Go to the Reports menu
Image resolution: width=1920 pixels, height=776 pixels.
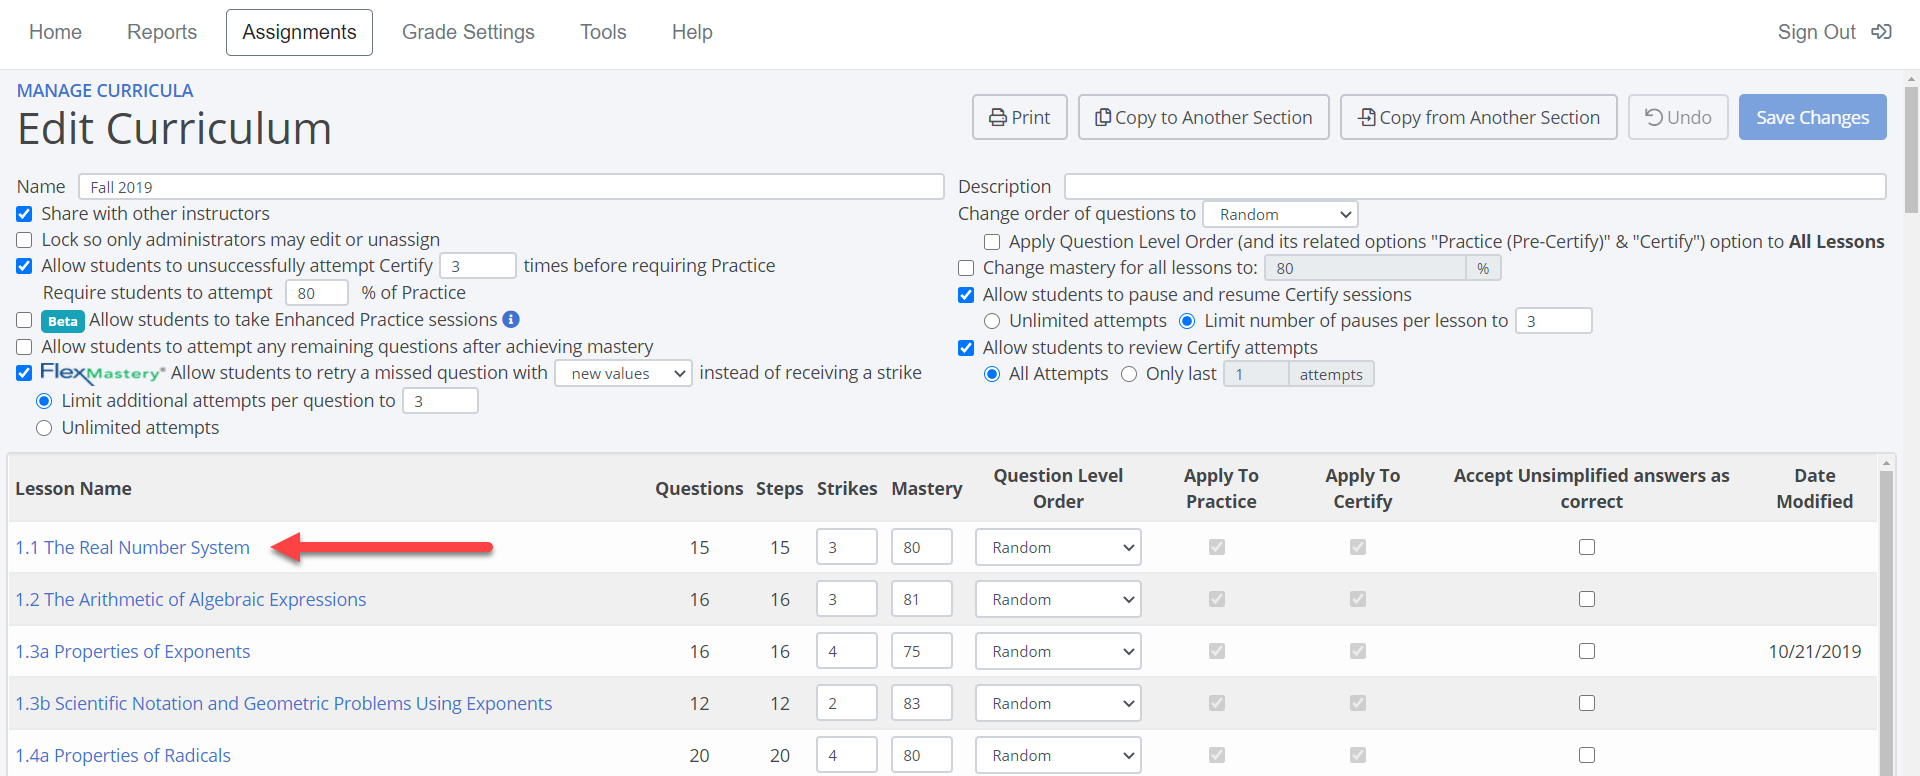[x=162, y=32]
